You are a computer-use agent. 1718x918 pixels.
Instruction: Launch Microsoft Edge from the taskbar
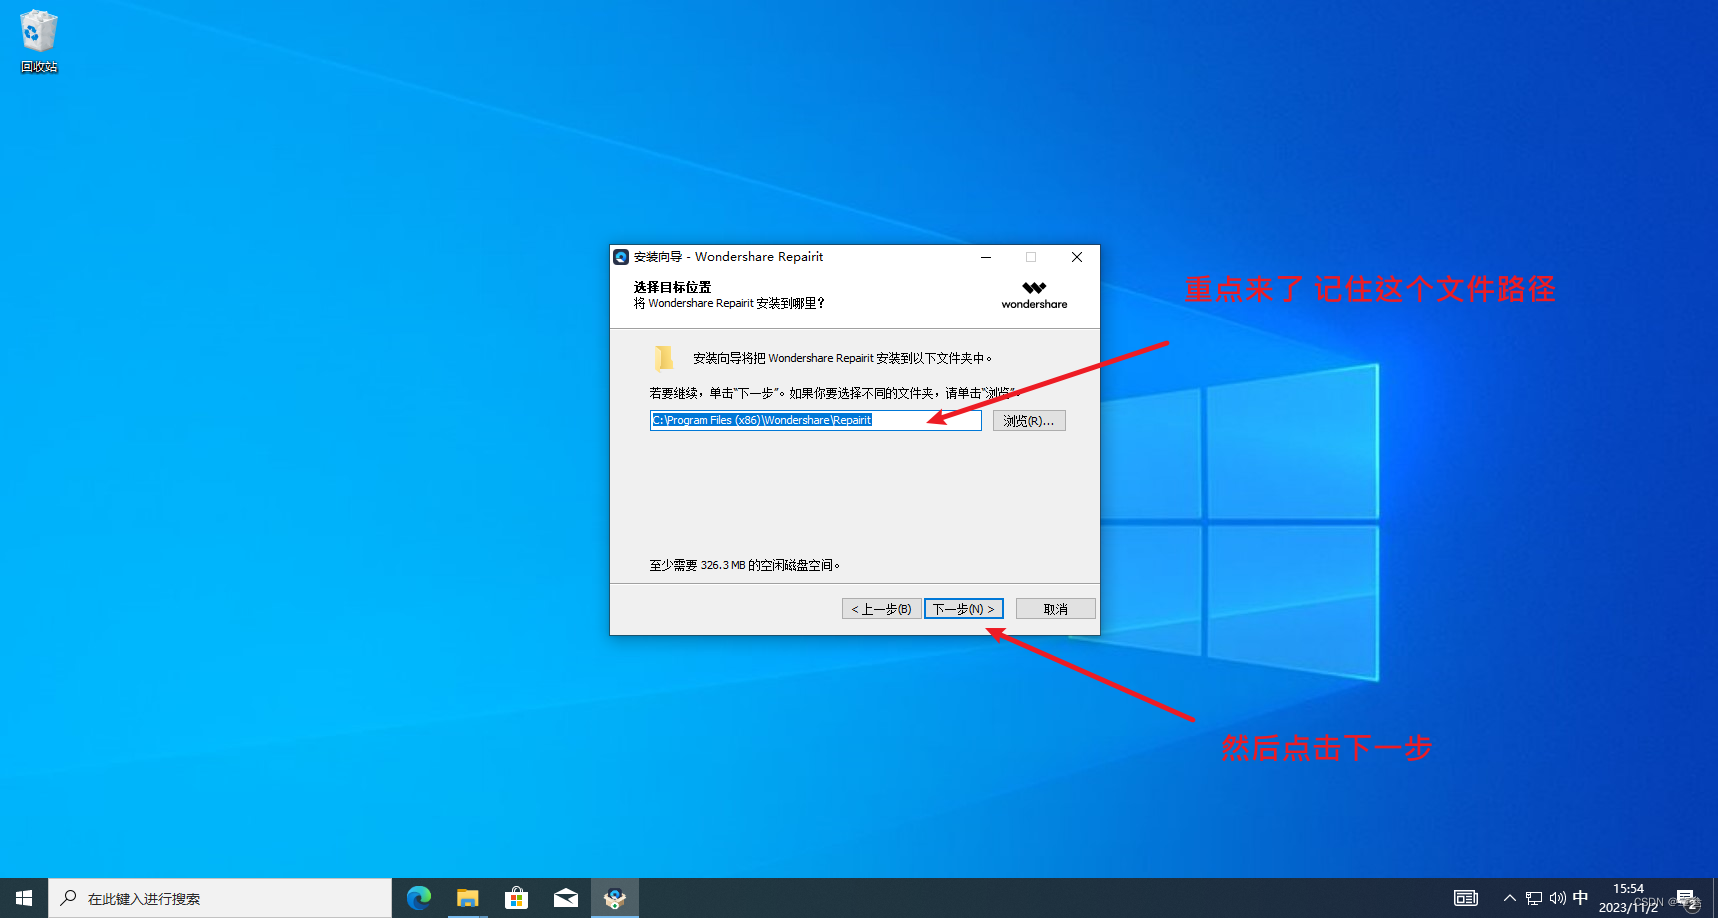418,898
